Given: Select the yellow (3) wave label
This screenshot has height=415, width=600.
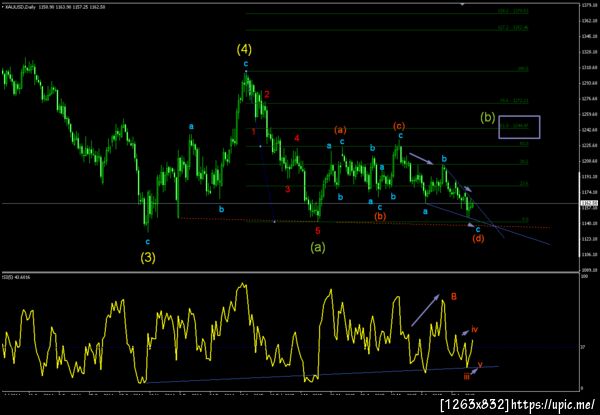Looking at the screenshot, I should (148, 258).
